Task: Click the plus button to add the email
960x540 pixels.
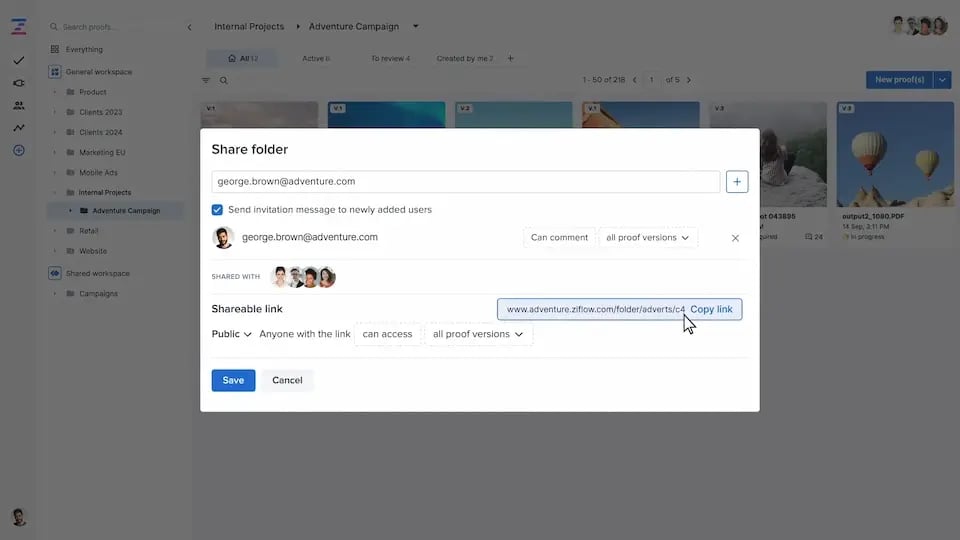Action: point(737,181)
